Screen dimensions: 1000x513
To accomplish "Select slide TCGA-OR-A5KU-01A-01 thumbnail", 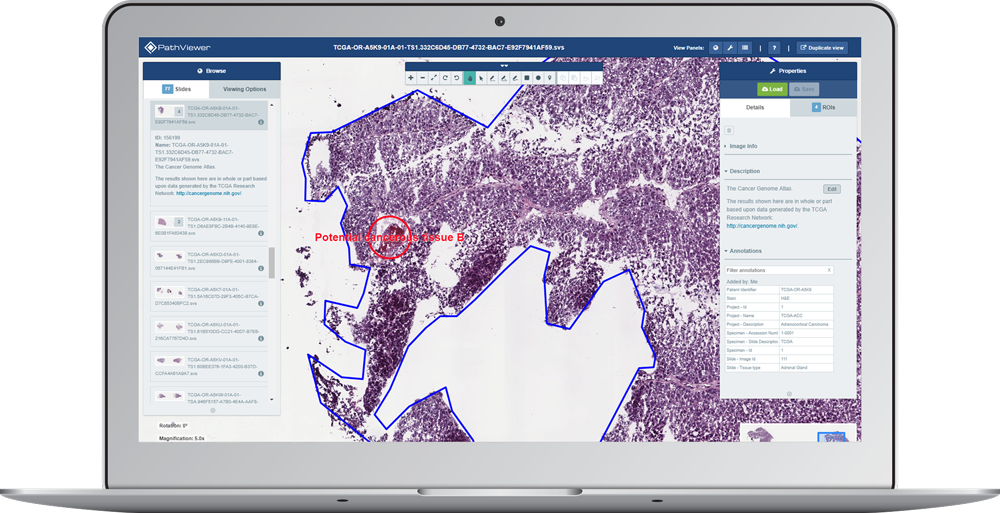I will pyautogui.click(x=169, y=326).
